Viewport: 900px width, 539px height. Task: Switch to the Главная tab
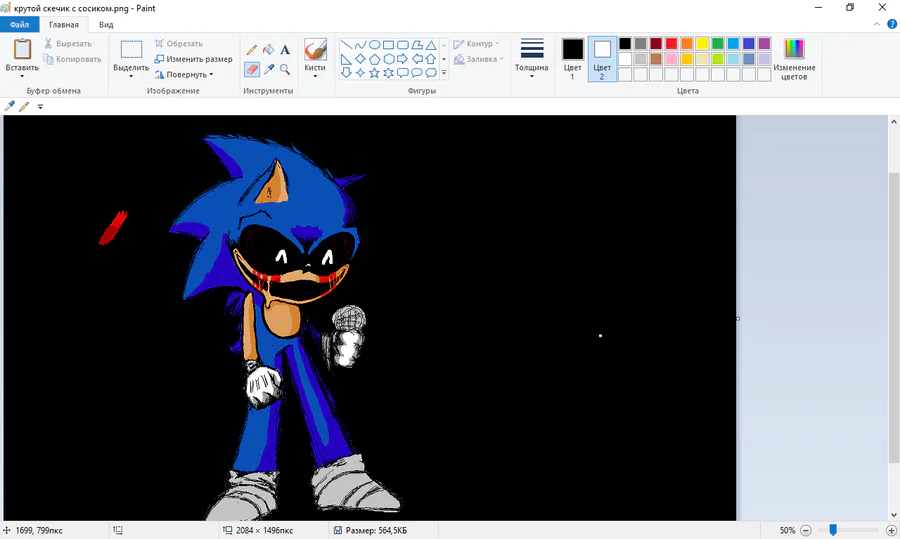tap(64, 25)
